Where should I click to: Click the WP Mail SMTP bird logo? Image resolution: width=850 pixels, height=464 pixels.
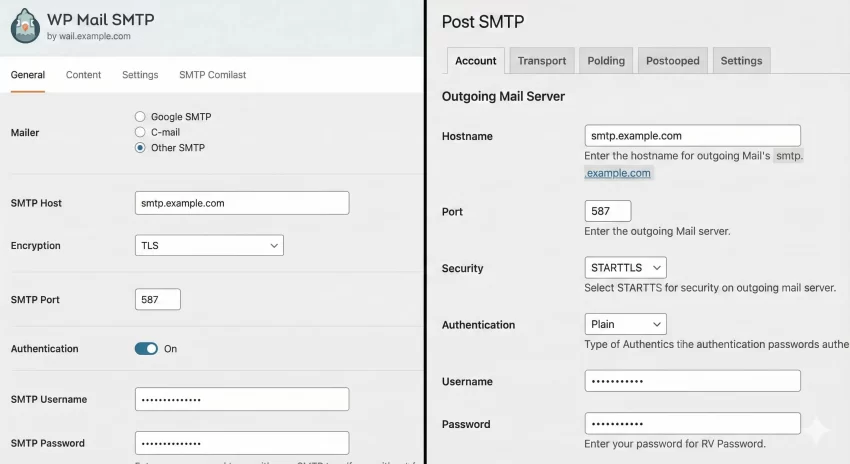click(x=25, y=25)
